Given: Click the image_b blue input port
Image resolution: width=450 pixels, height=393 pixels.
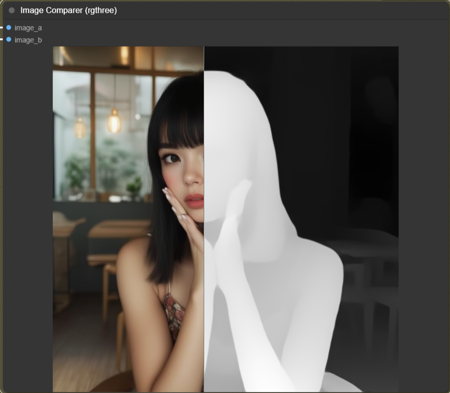Looking at the screenshot, I should (9, 40).
